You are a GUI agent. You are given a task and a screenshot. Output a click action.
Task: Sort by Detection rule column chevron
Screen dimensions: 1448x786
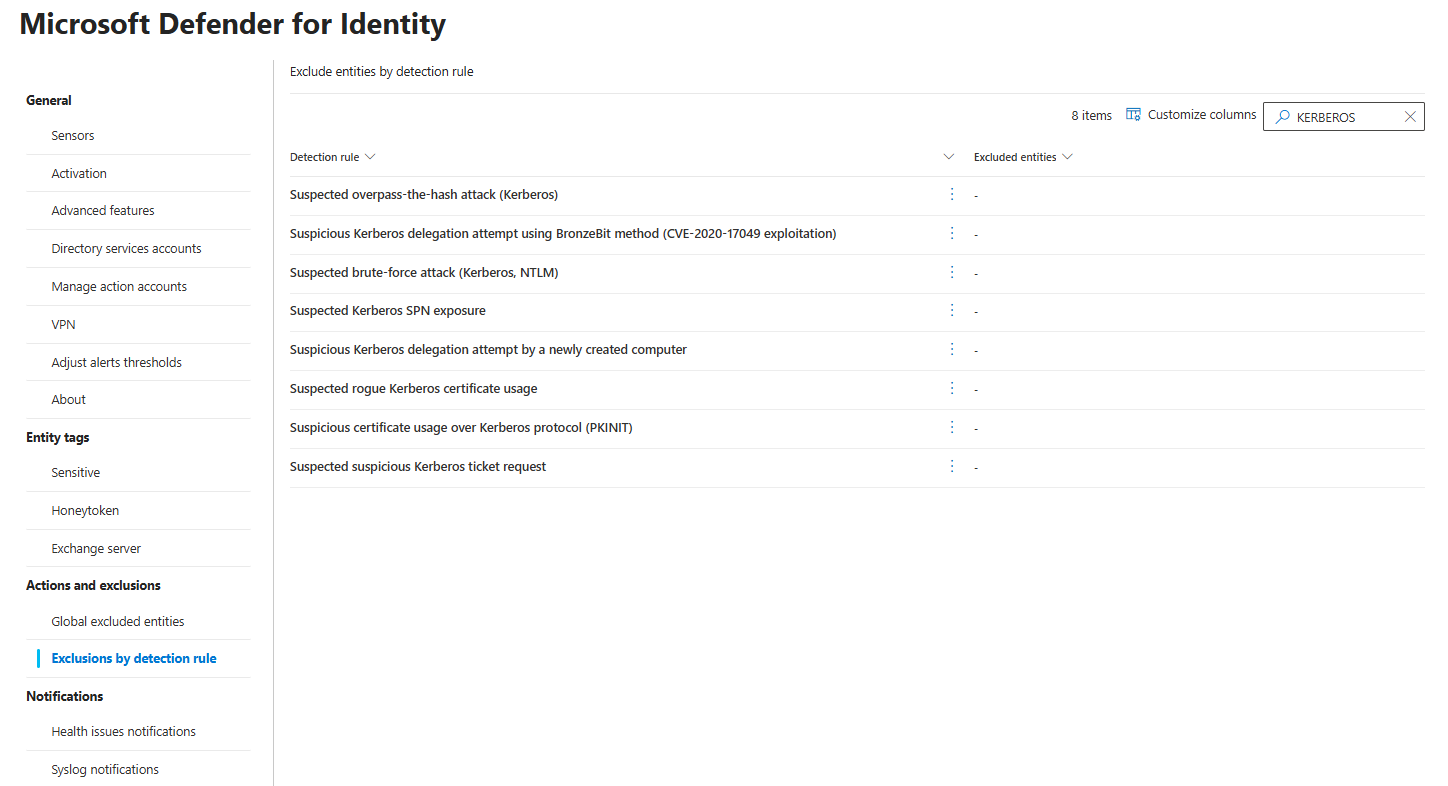pyautogui.click(x=370, y=157)
